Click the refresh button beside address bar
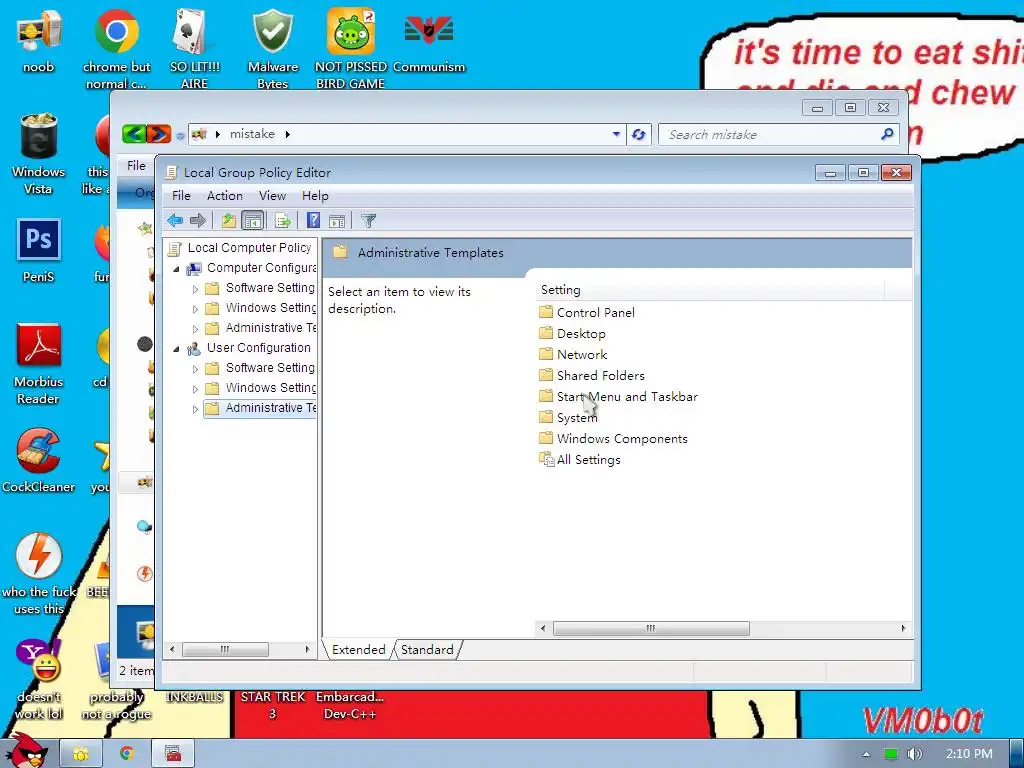 click(x=638, y=134)
